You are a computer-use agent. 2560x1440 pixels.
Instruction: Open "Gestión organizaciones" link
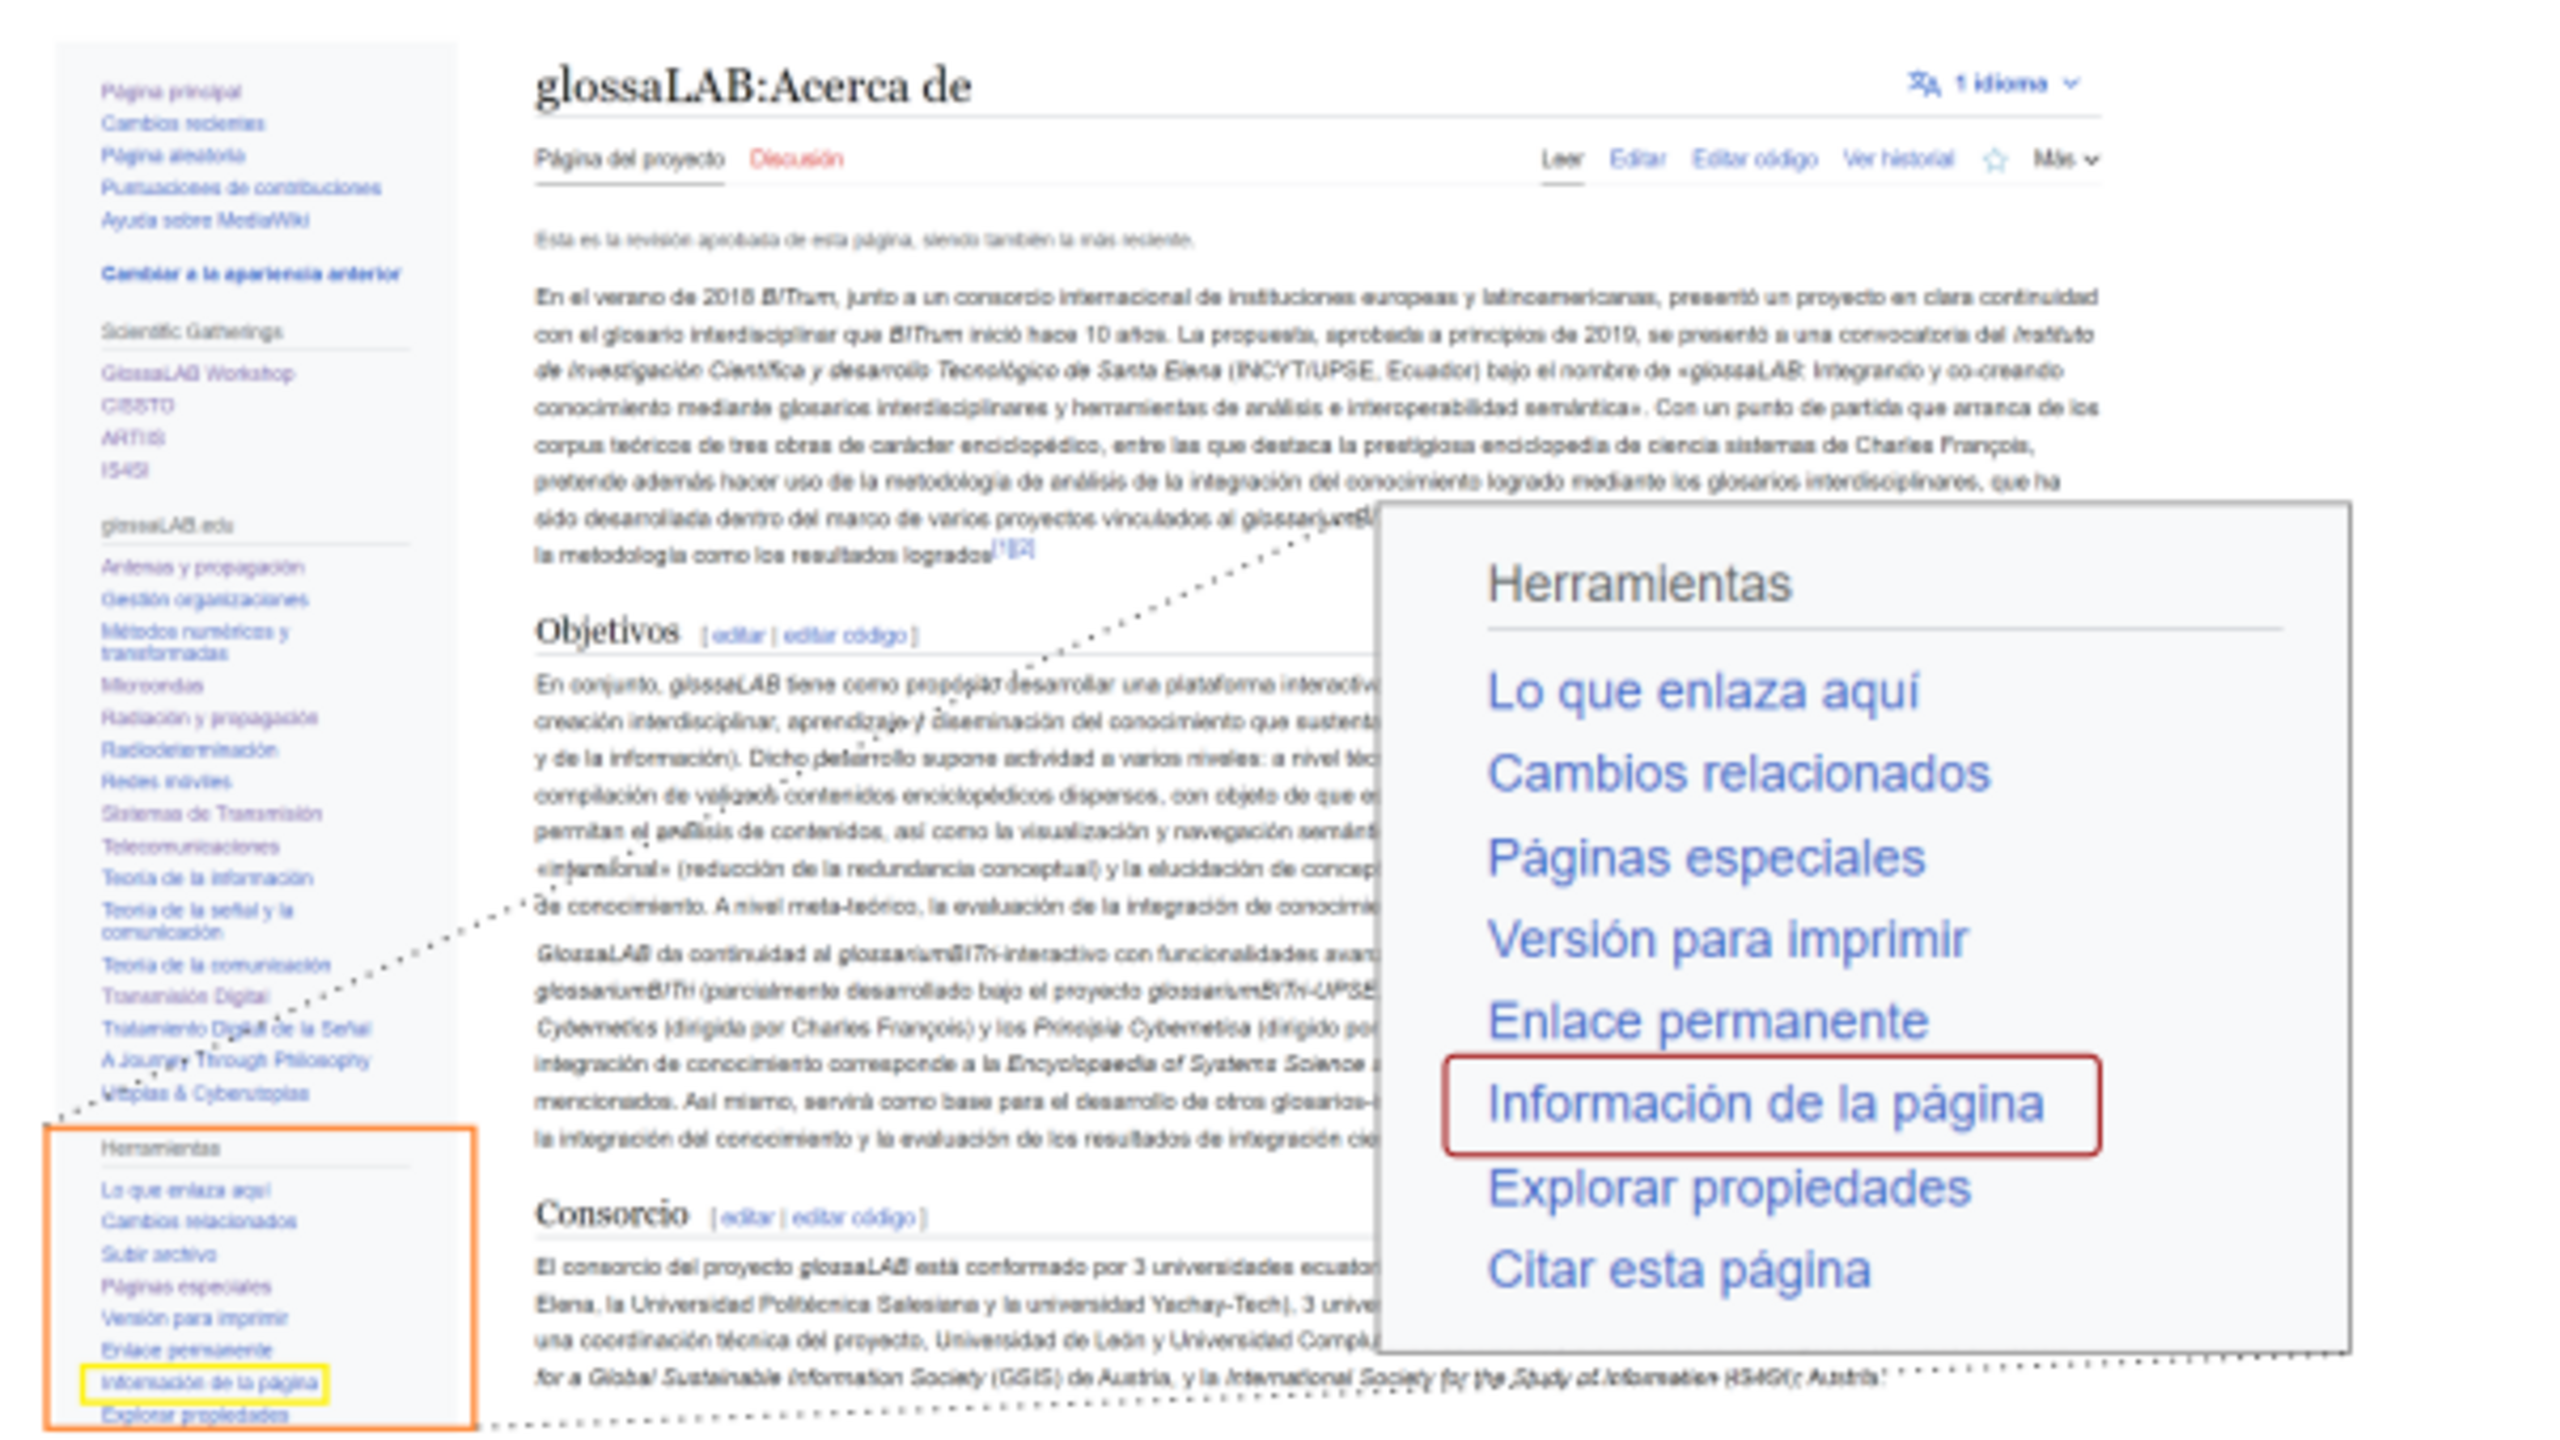(x=204, y=599)
